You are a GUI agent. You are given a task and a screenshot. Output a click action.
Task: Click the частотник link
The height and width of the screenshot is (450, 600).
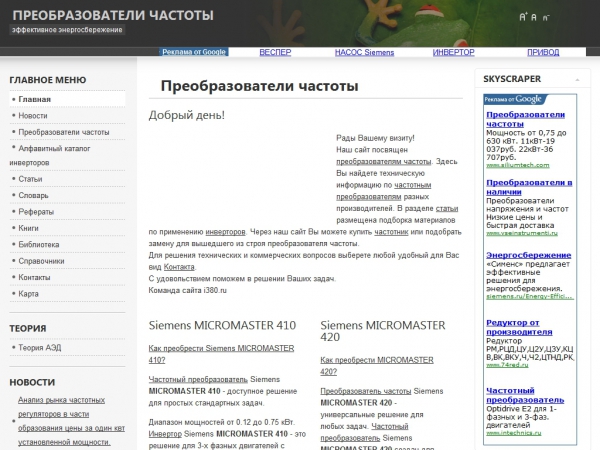391,232
